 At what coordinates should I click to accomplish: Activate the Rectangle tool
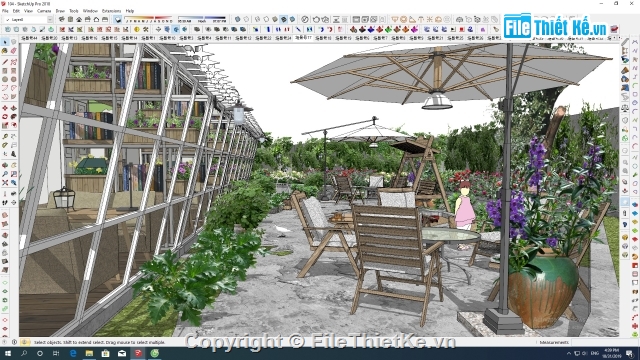tap(5, 71)
